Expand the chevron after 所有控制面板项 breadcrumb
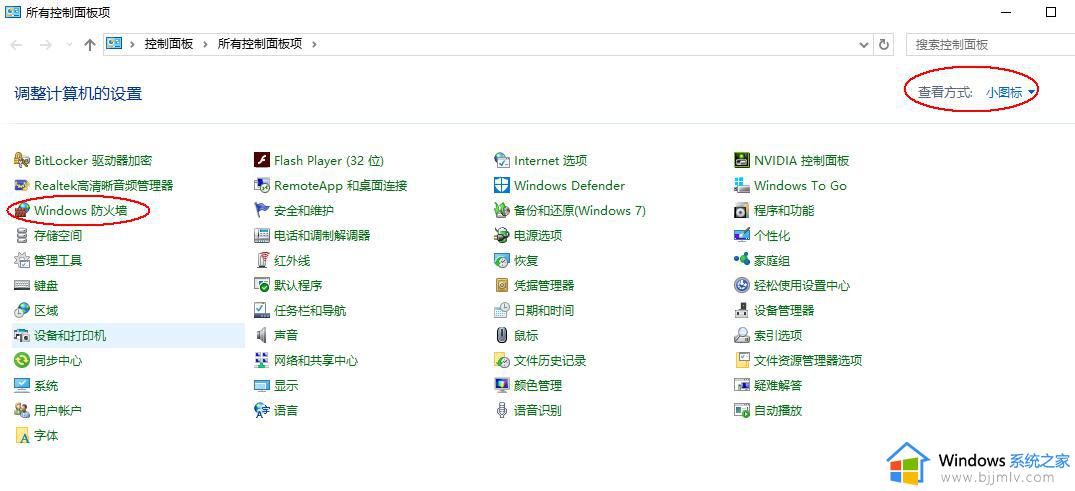Image resolution: width=1075 pixels, height=491 pixels. click(x=315, y=44)
